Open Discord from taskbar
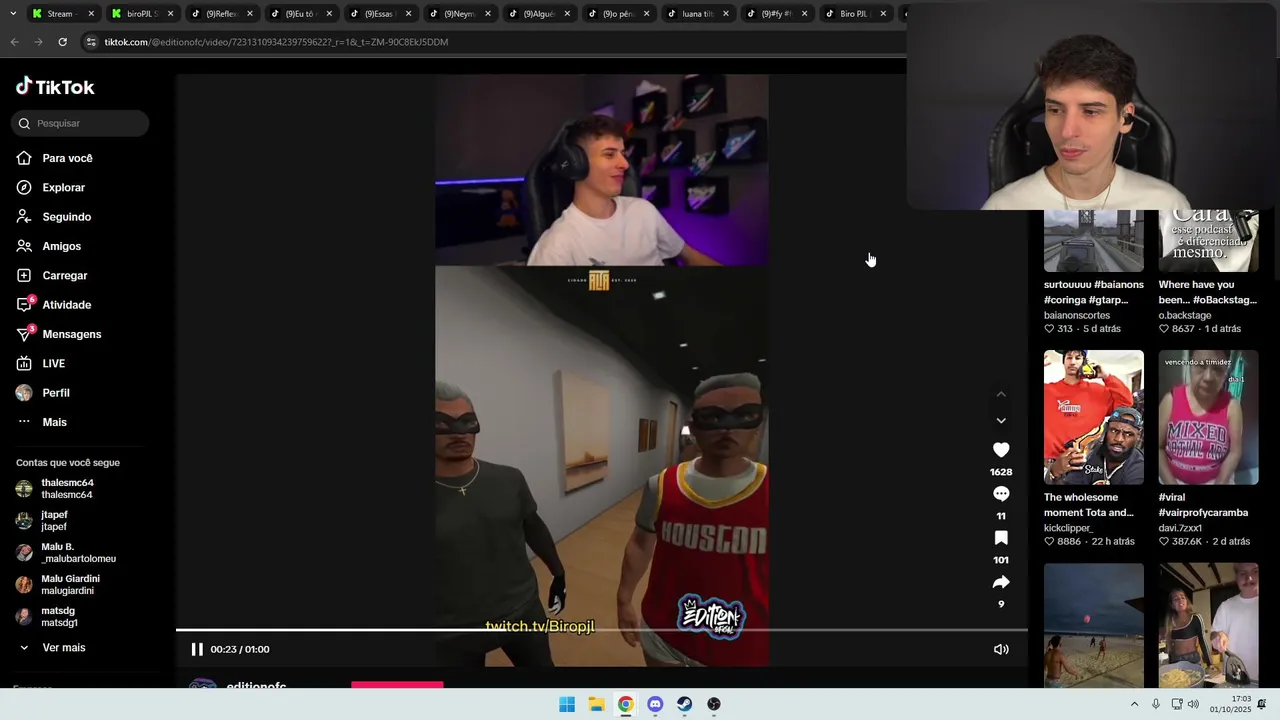This screenshot has height=720, width=1280. tap(655, 704)
